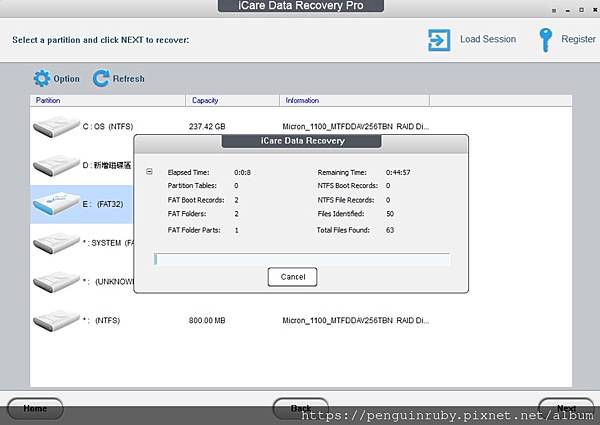Click the Refresh label
The height and width of the screenshot is (425, 600).
[129, 79]
